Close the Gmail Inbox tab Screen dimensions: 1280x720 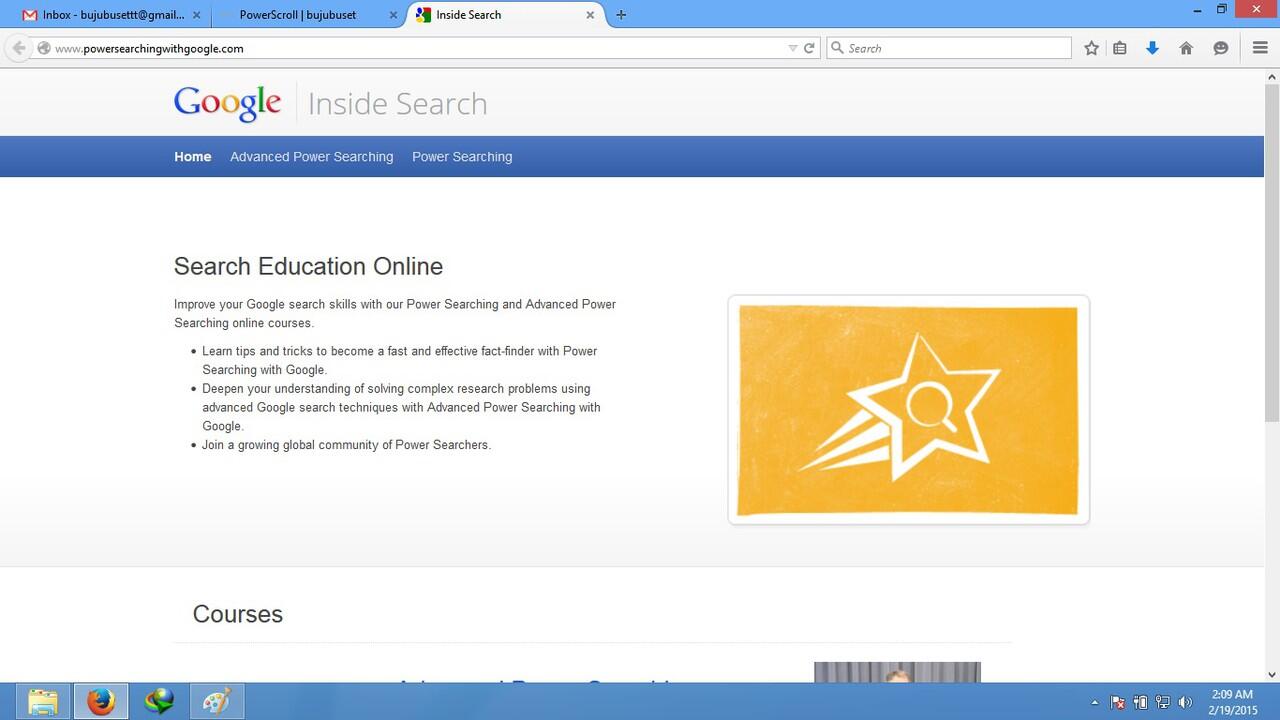coord(196,15)
